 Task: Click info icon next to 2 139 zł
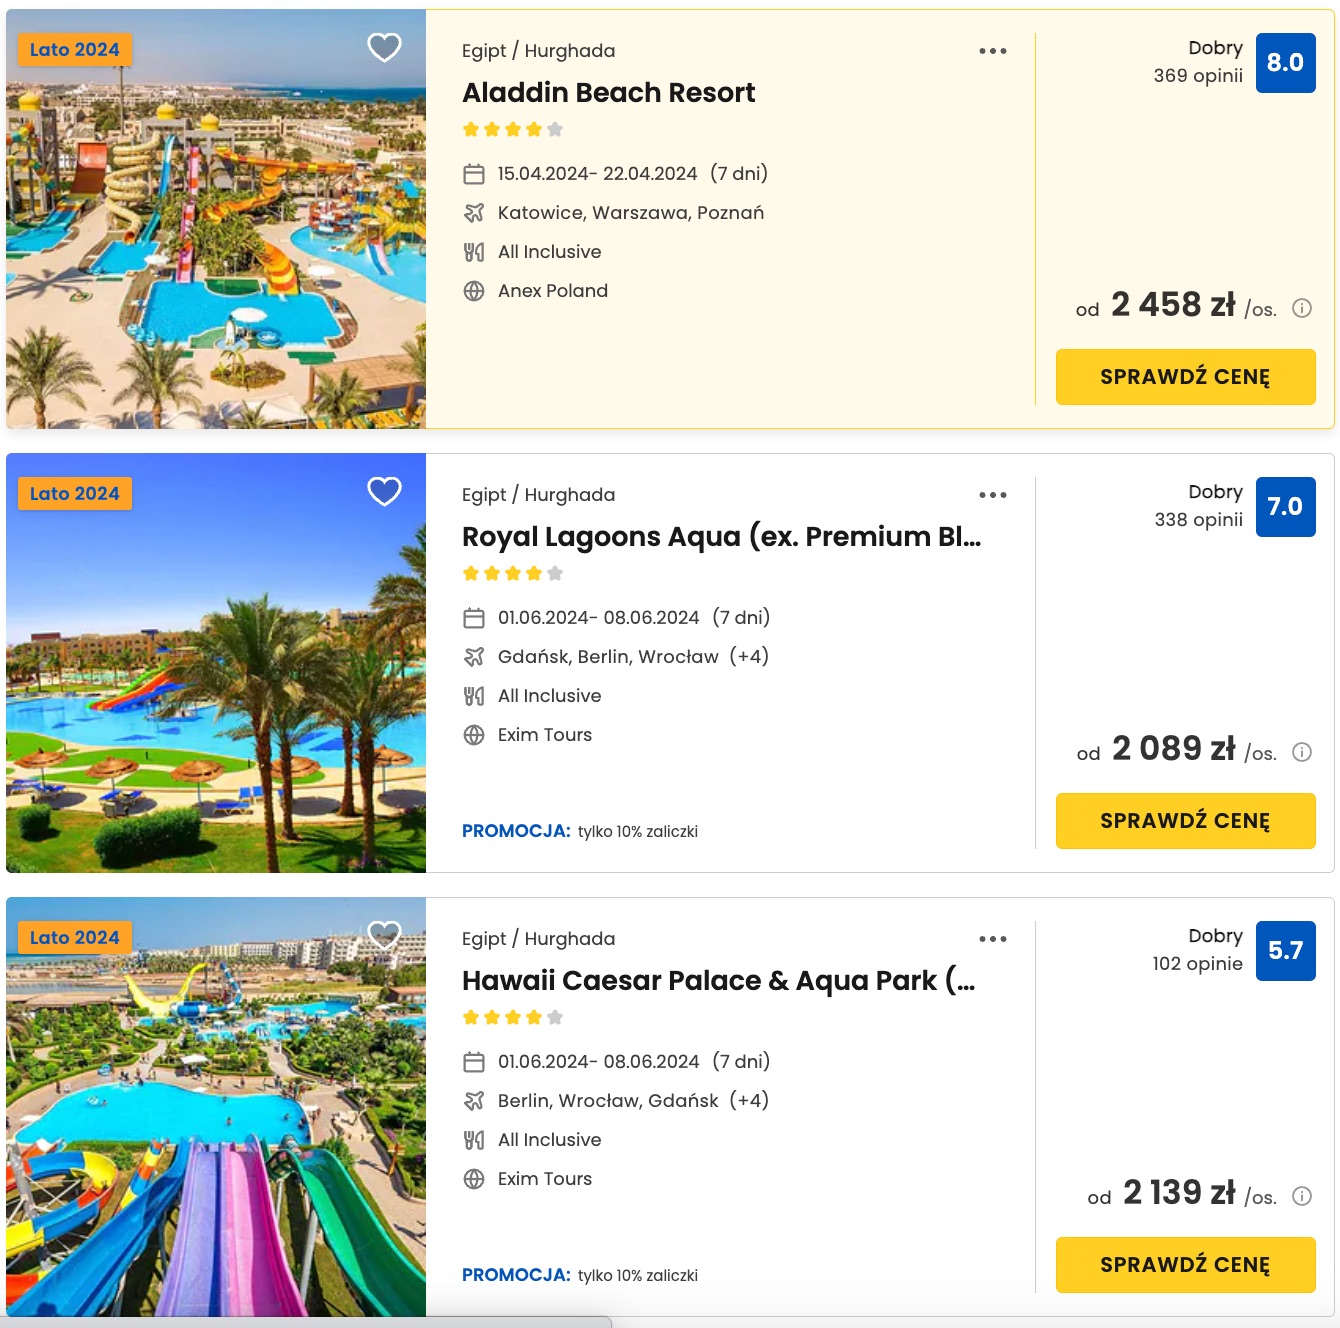(1302, 1196)
